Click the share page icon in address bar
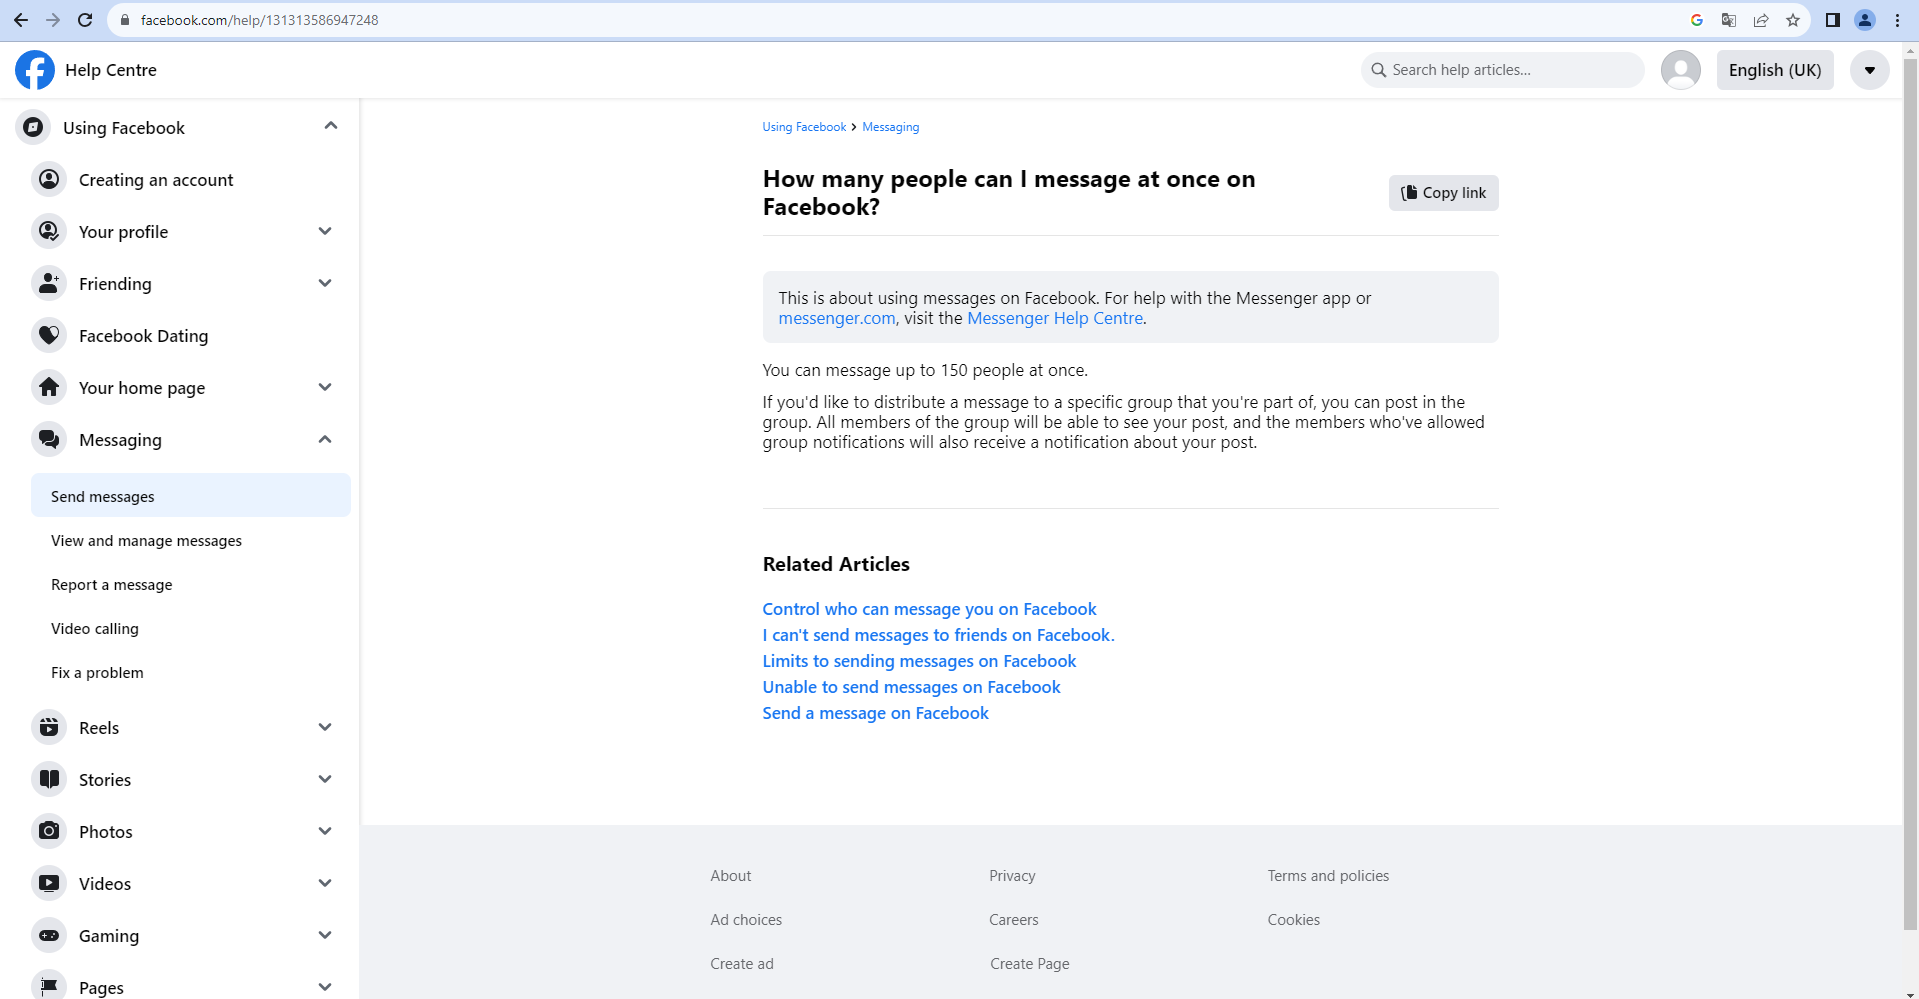 [1761, 20]
